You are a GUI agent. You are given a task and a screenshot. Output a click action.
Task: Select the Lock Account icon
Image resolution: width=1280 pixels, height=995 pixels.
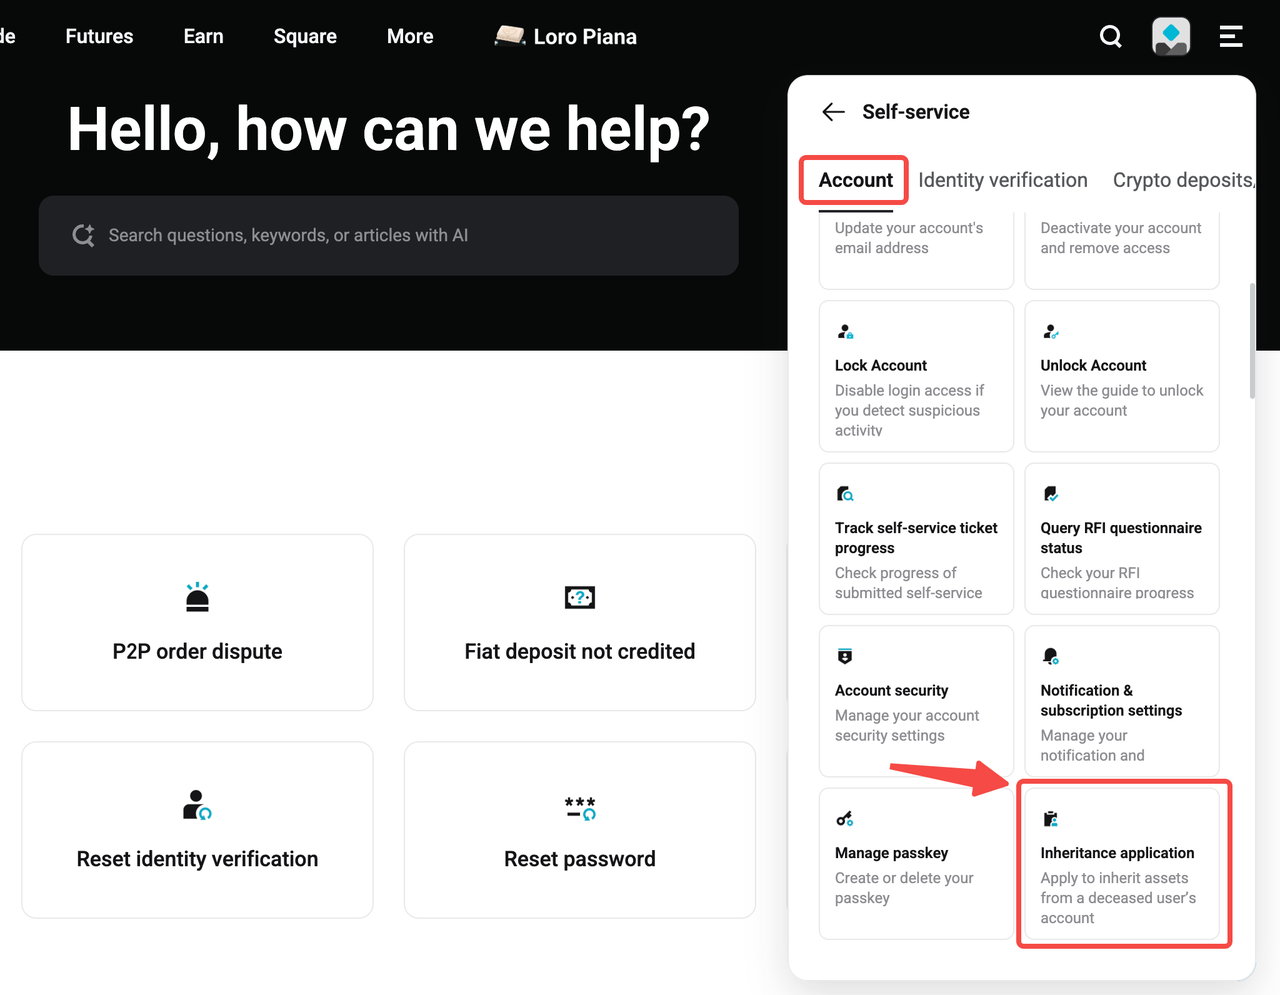click(x=845, y=331)
